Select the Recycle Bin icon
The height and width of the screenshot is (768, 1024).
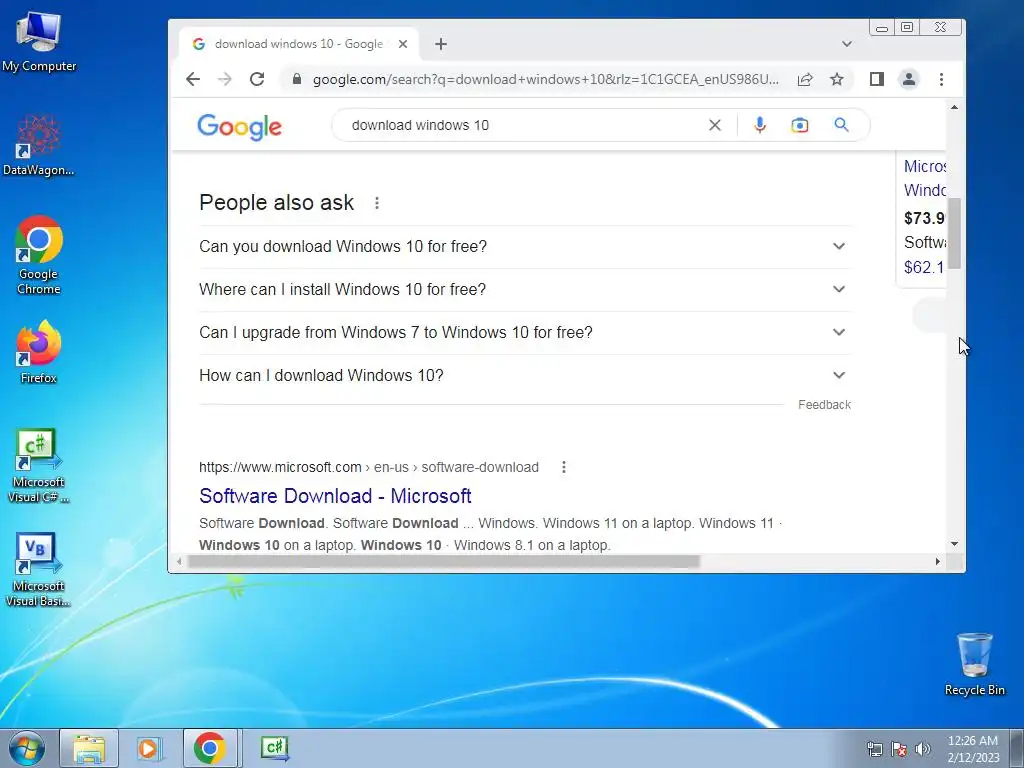click(x=974, y=664)
